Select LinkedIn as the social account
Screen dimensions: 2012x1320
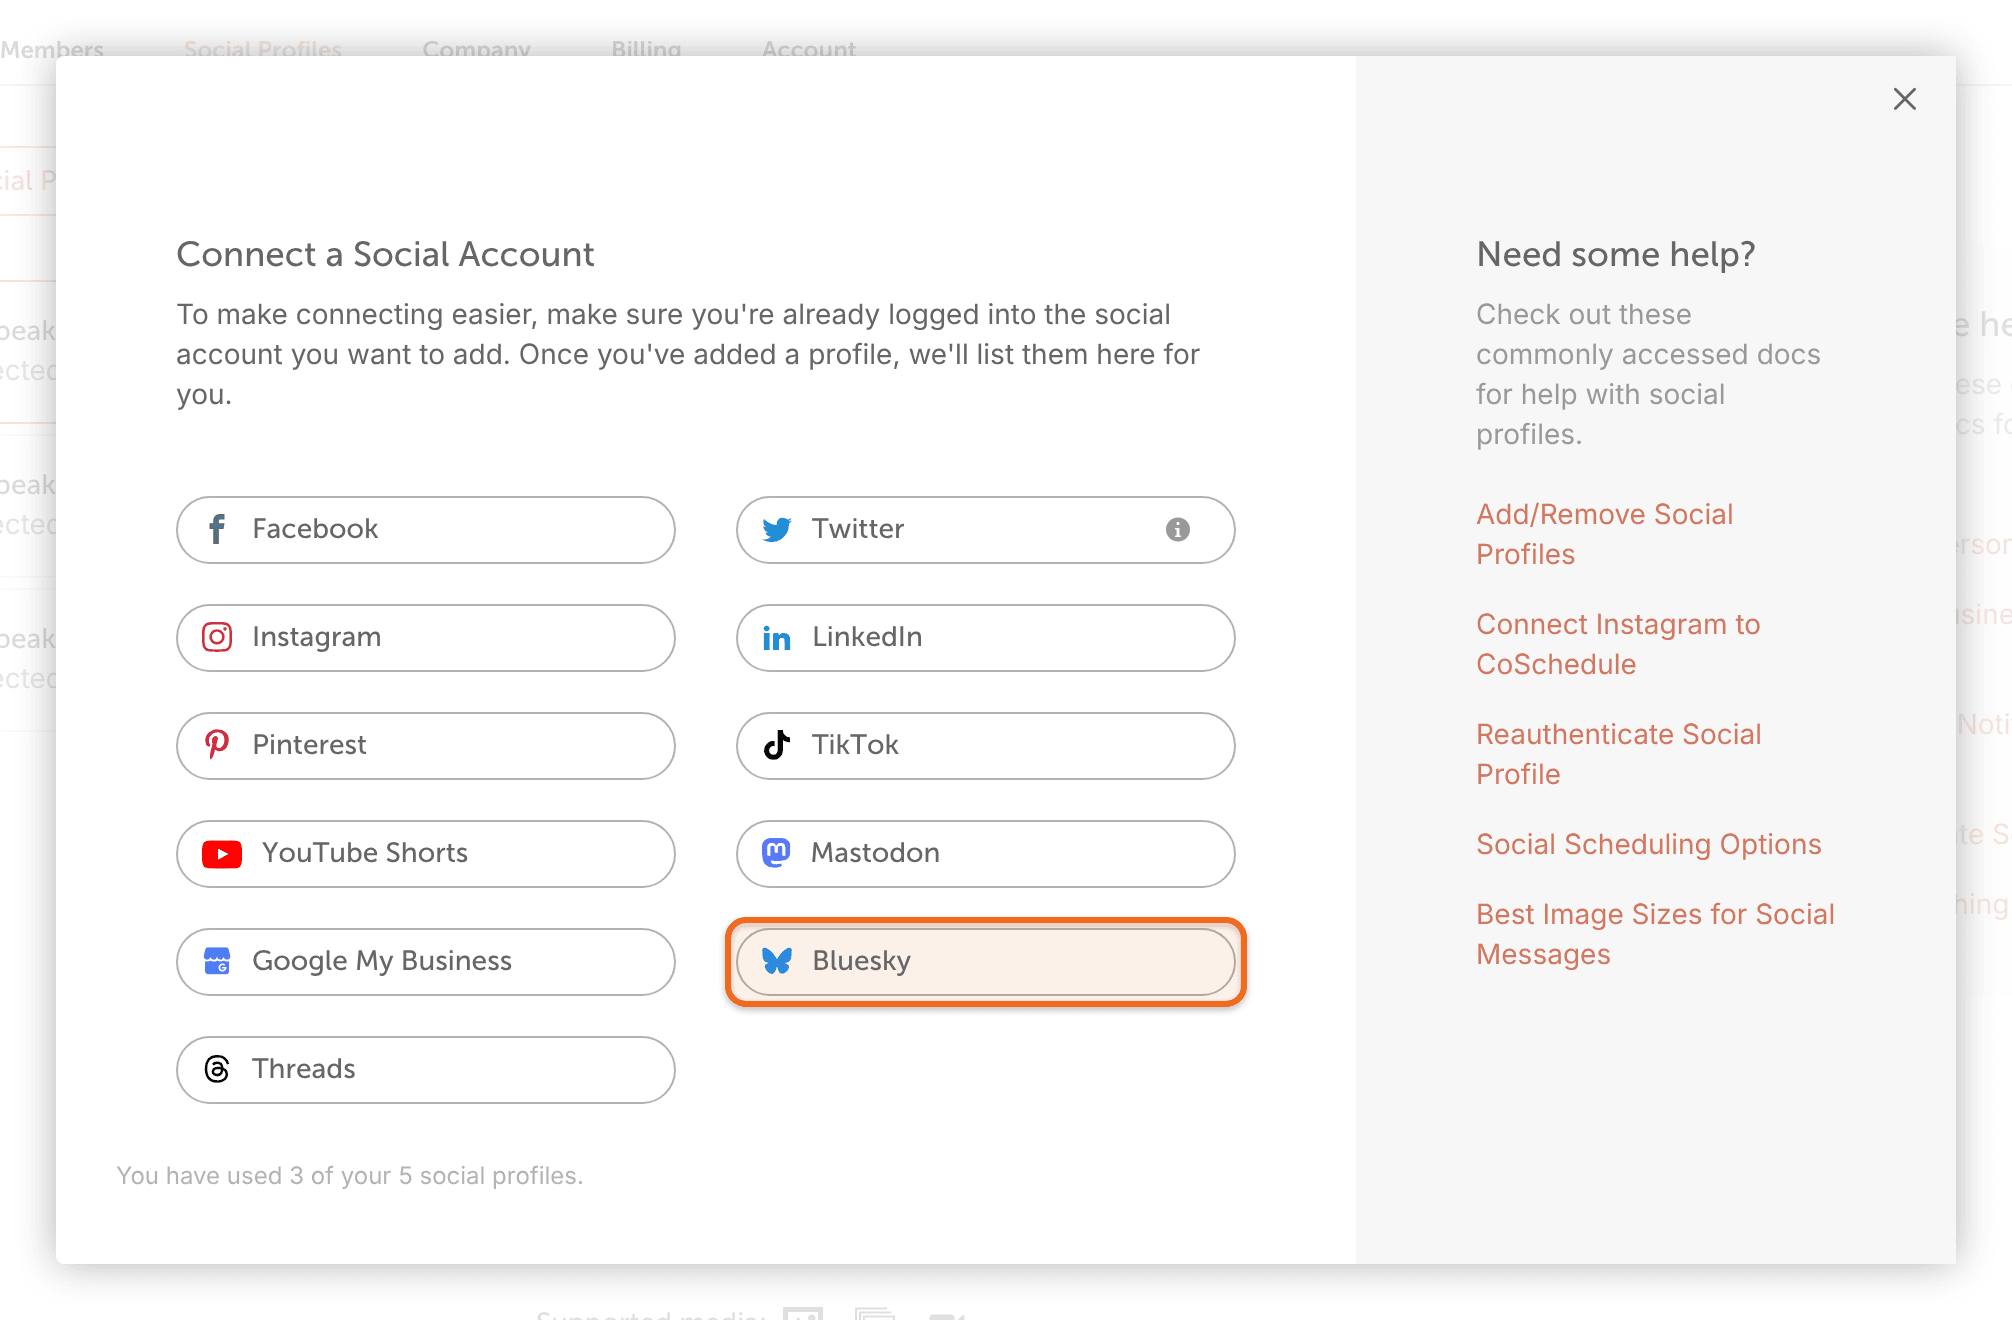[x=986, y=637]
